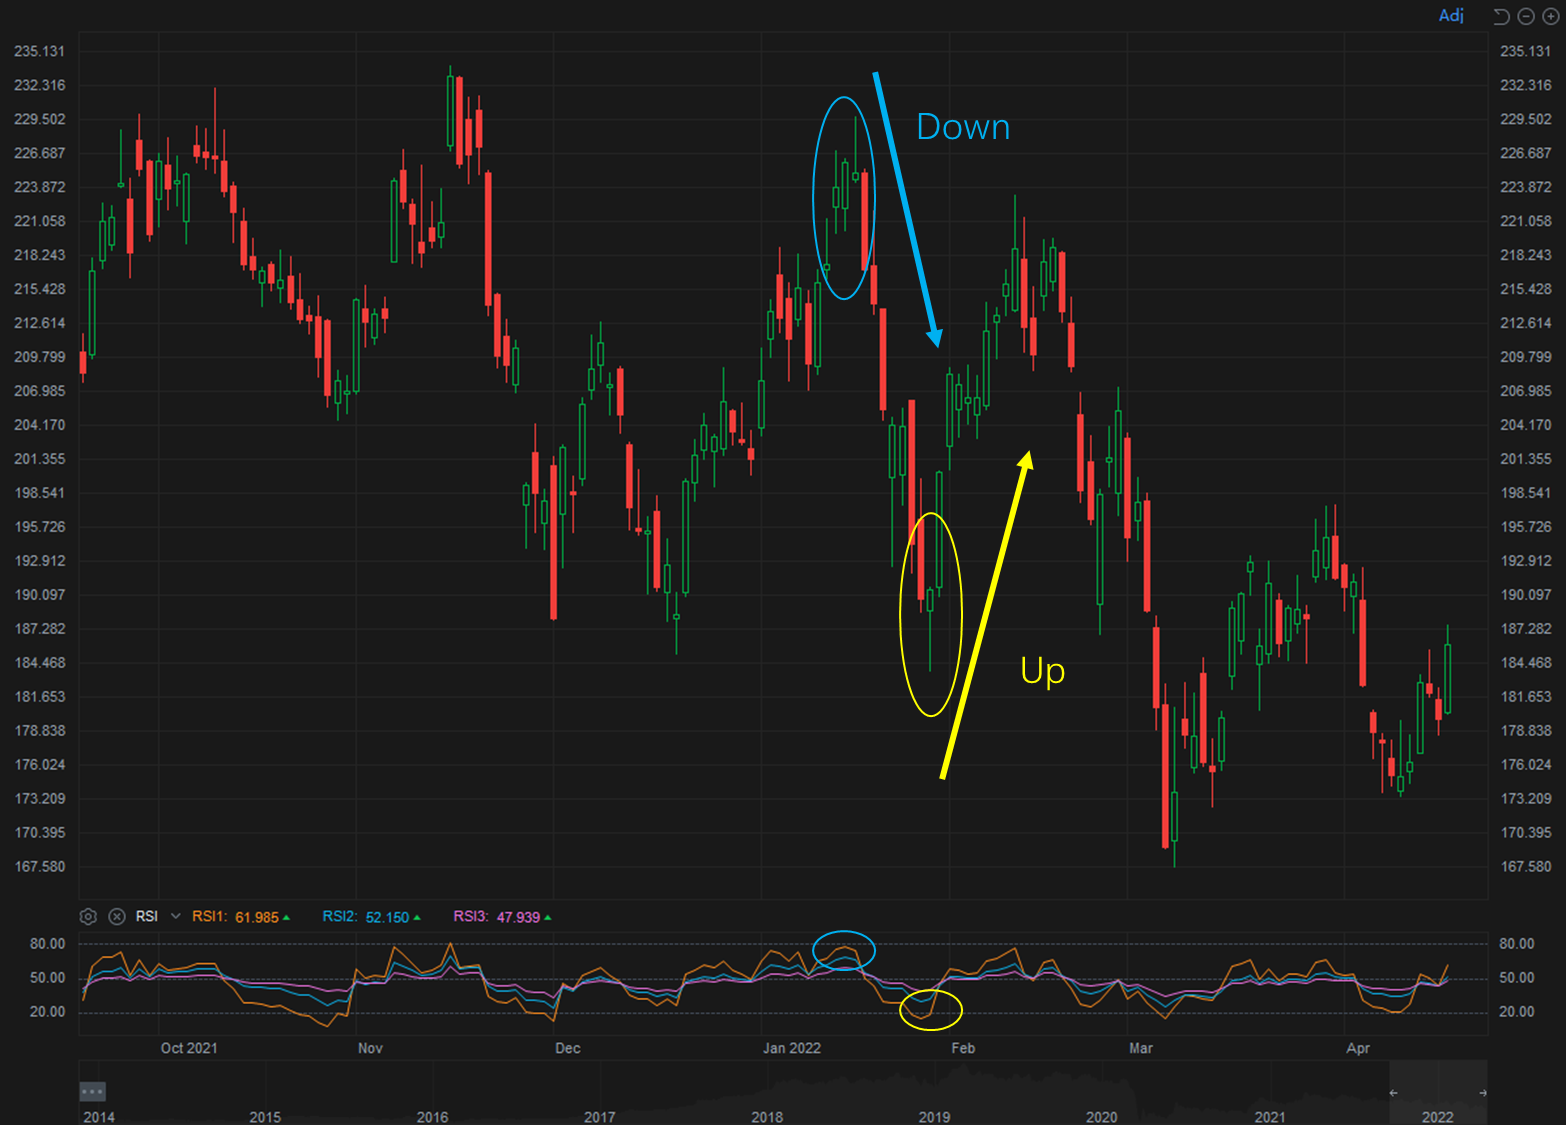Click the RSI indicator name label
The width and height of the screenshot is (1566, 1125).
147,916
